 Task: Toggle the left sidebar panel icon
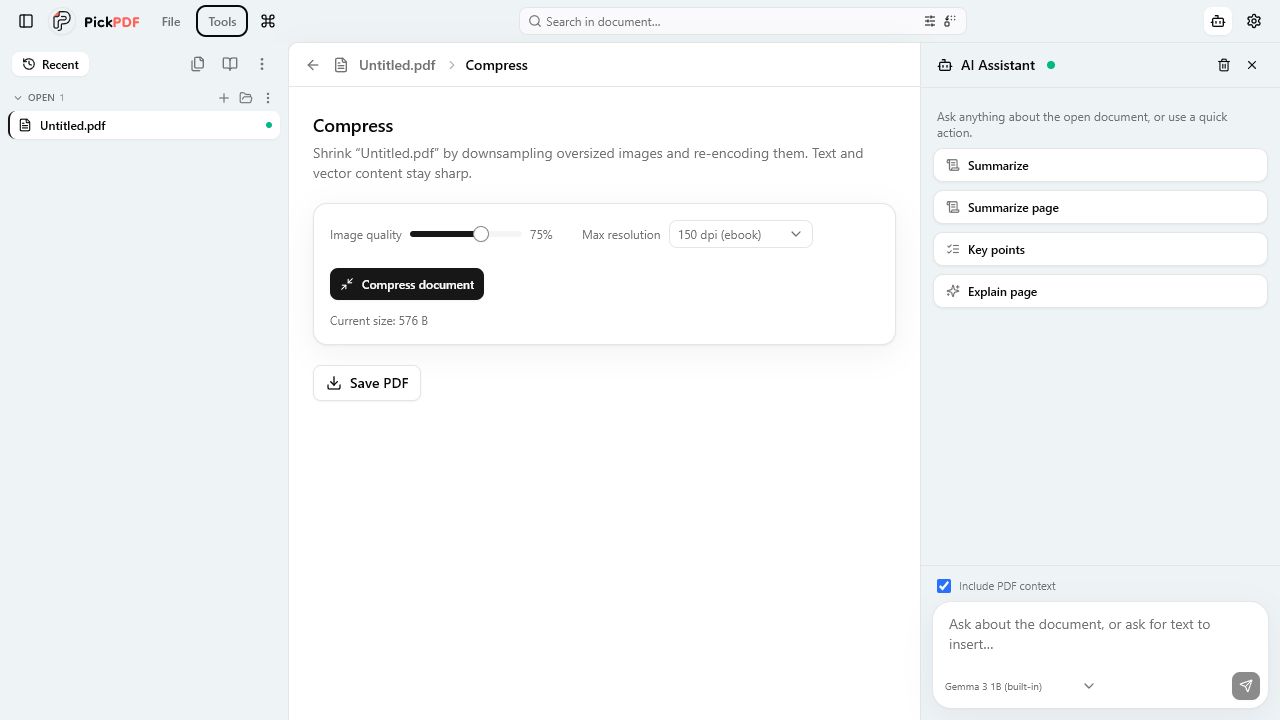coord(26,21)
